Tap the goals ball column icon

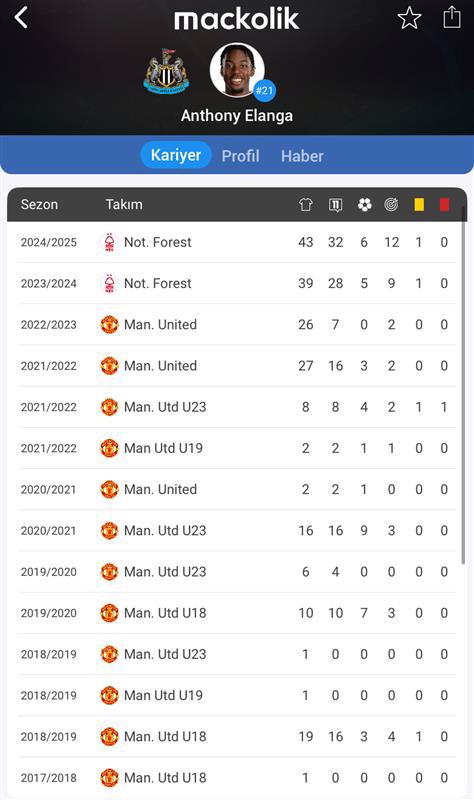click(364, 205)
